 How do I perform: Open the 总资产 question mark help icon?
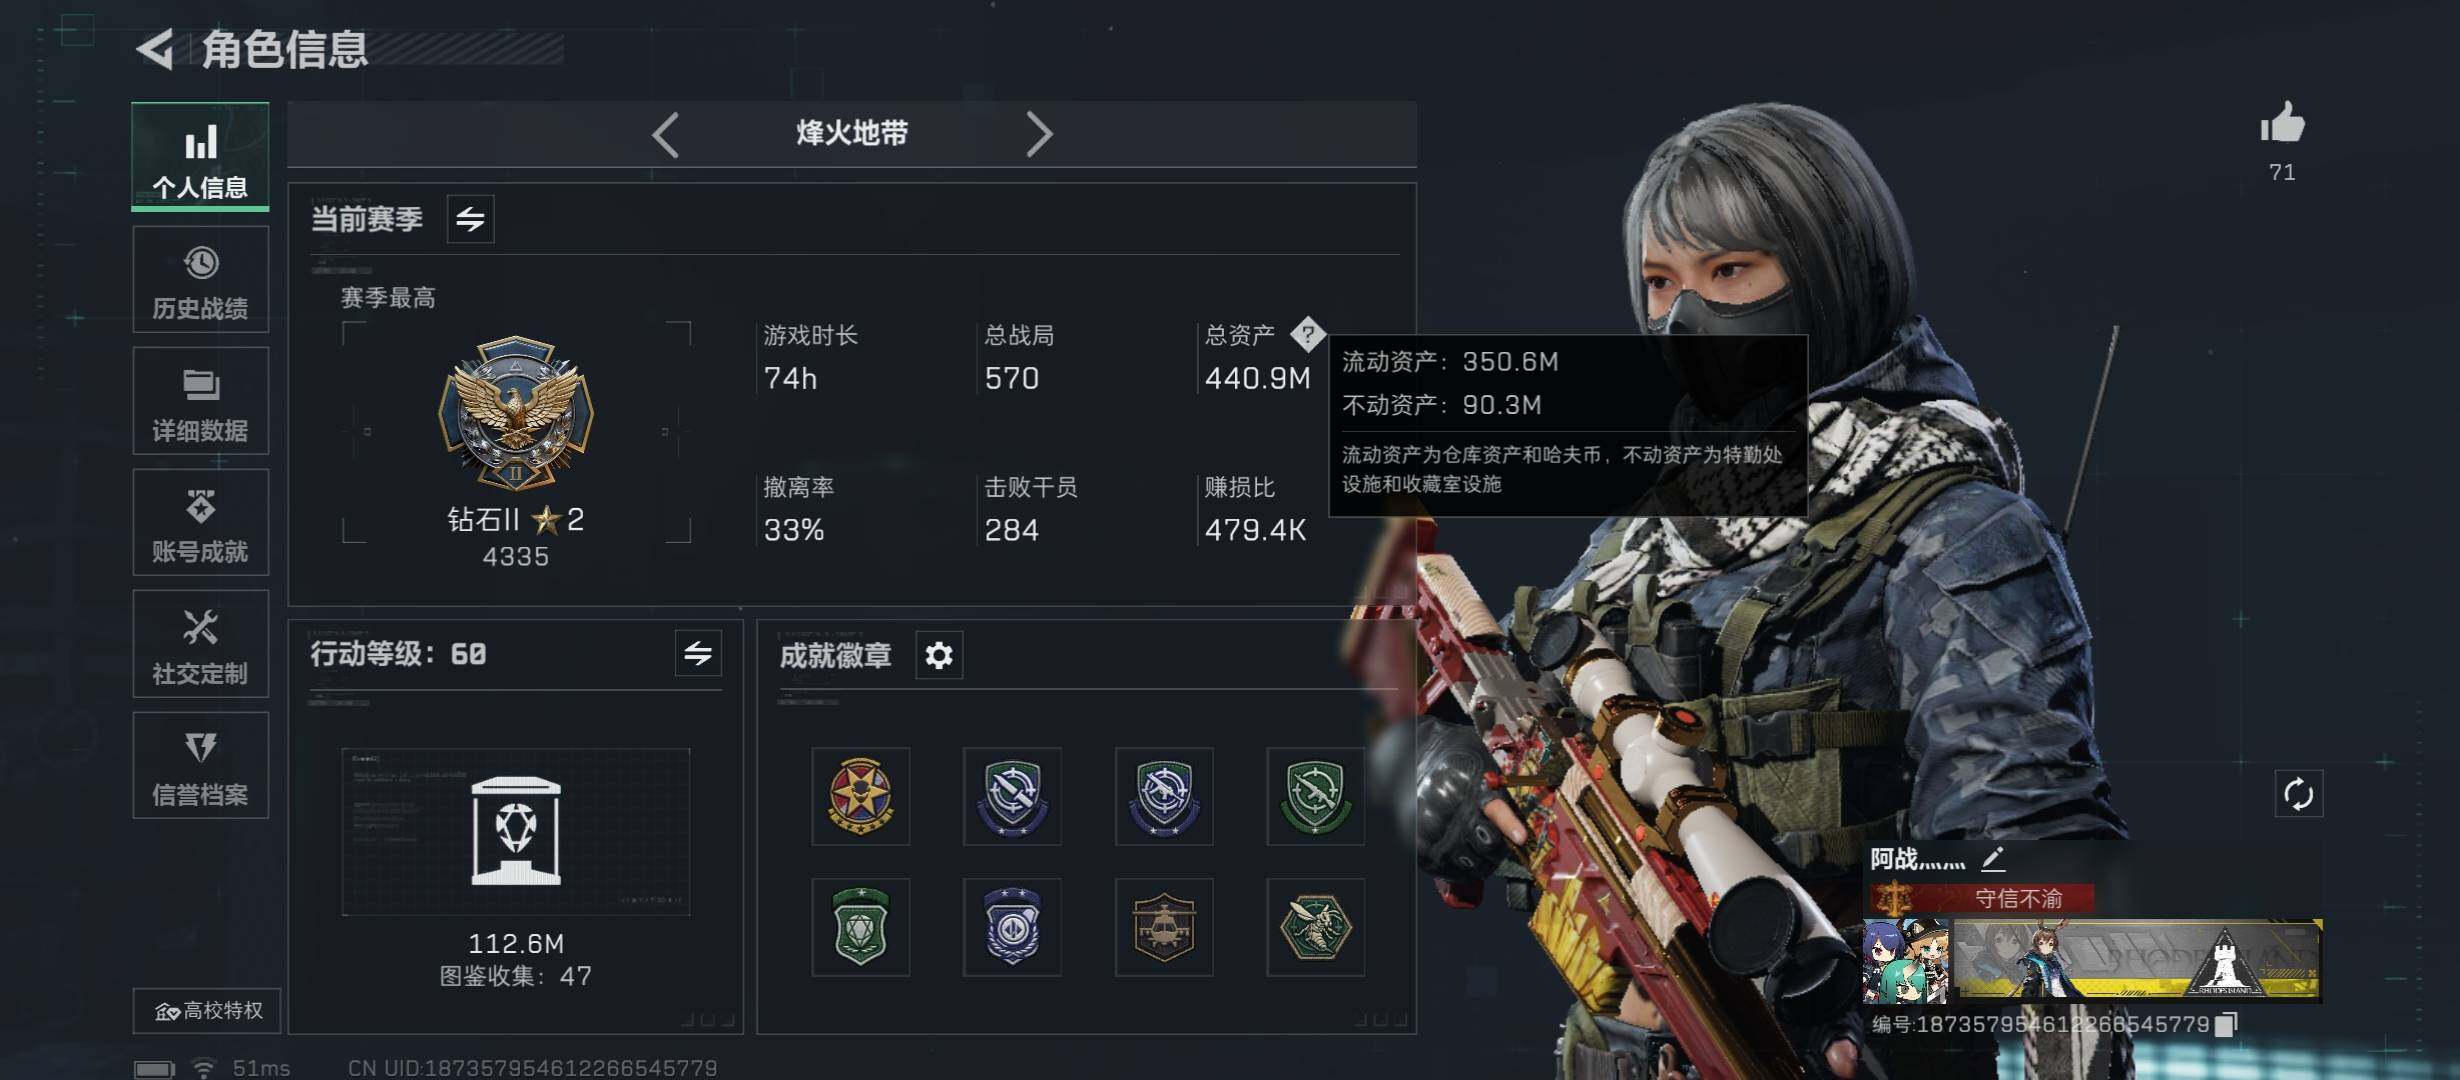(1308, 334)
